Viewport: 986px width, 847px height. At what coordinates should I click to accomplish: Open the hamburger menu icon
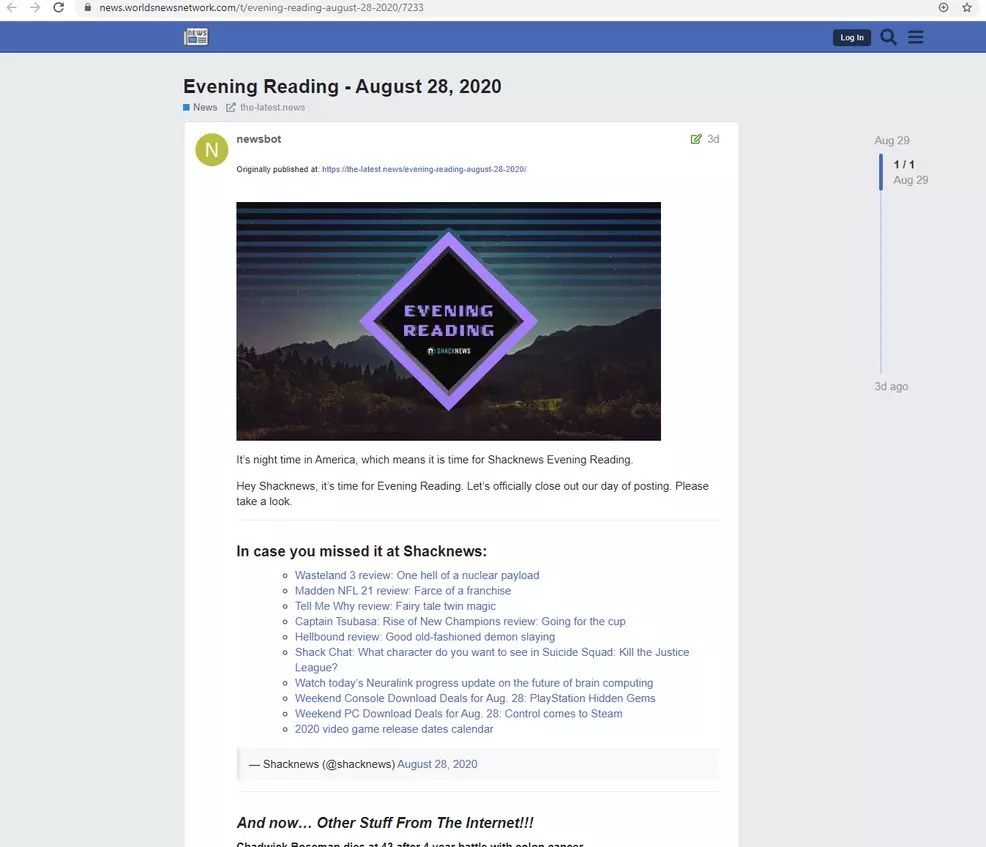(x=916, y=37)
